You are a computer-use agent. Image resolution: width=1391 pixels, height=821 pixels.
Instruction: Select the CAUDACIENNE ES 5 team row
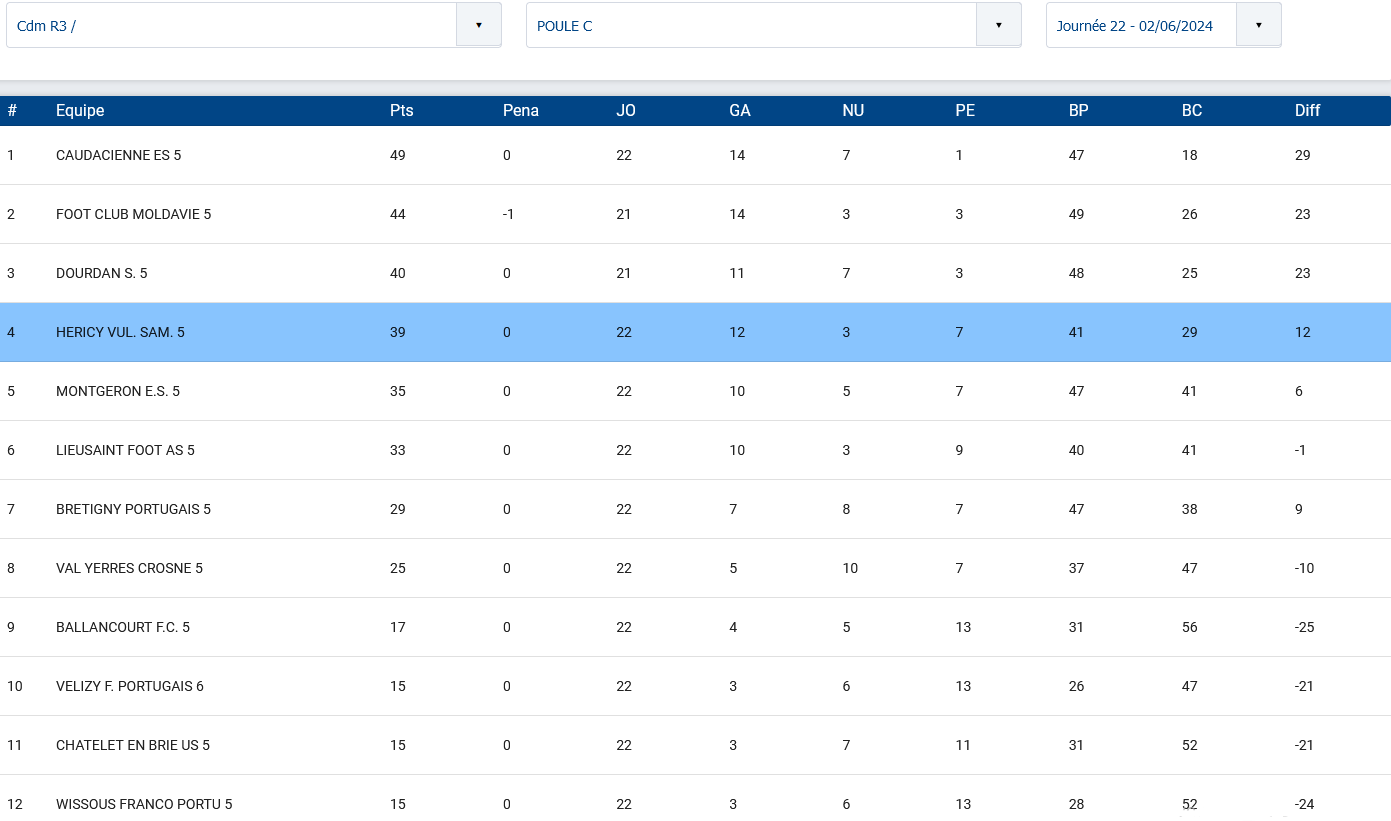click(695, 155)
